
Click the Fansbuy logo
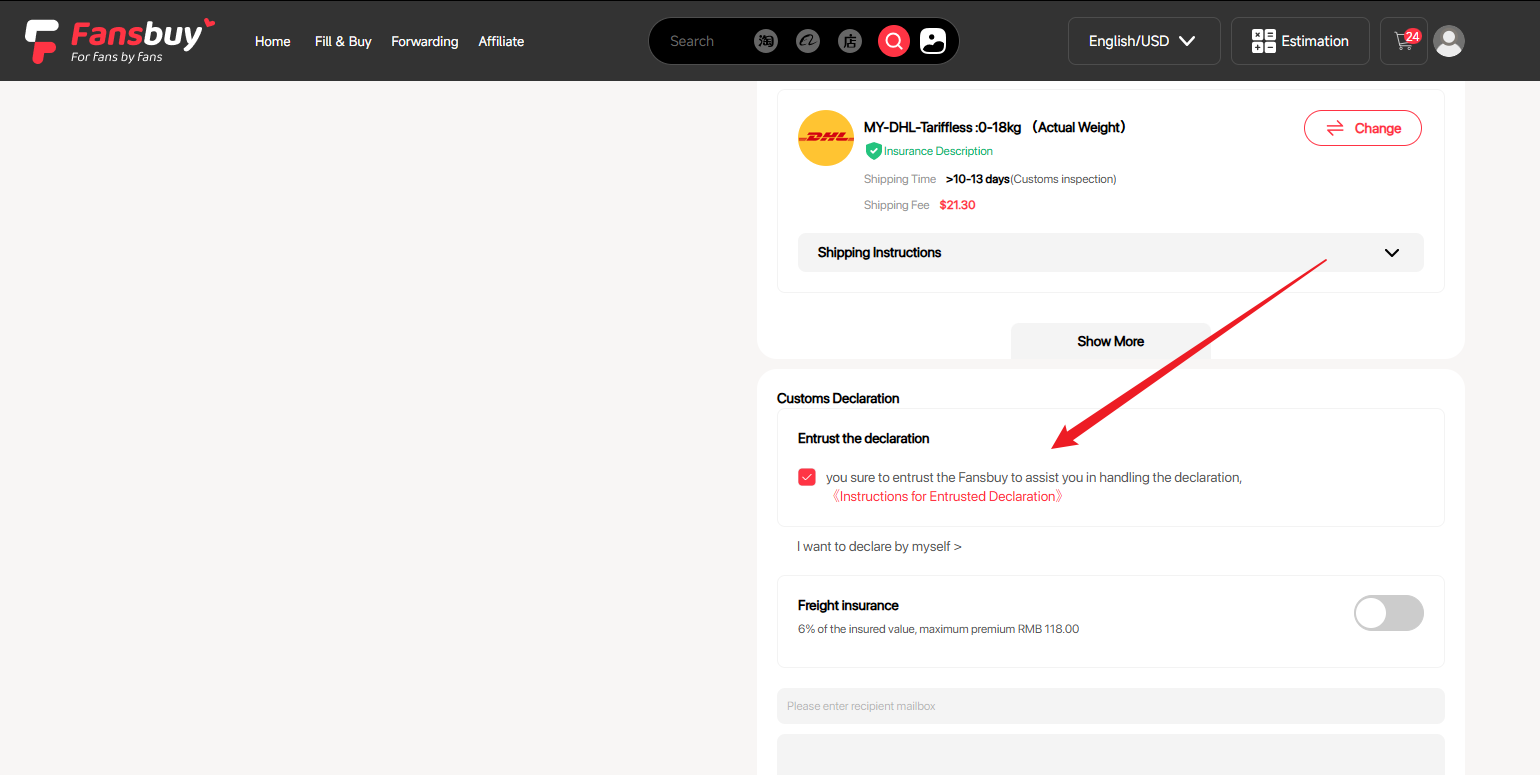[x=120, y=40]
